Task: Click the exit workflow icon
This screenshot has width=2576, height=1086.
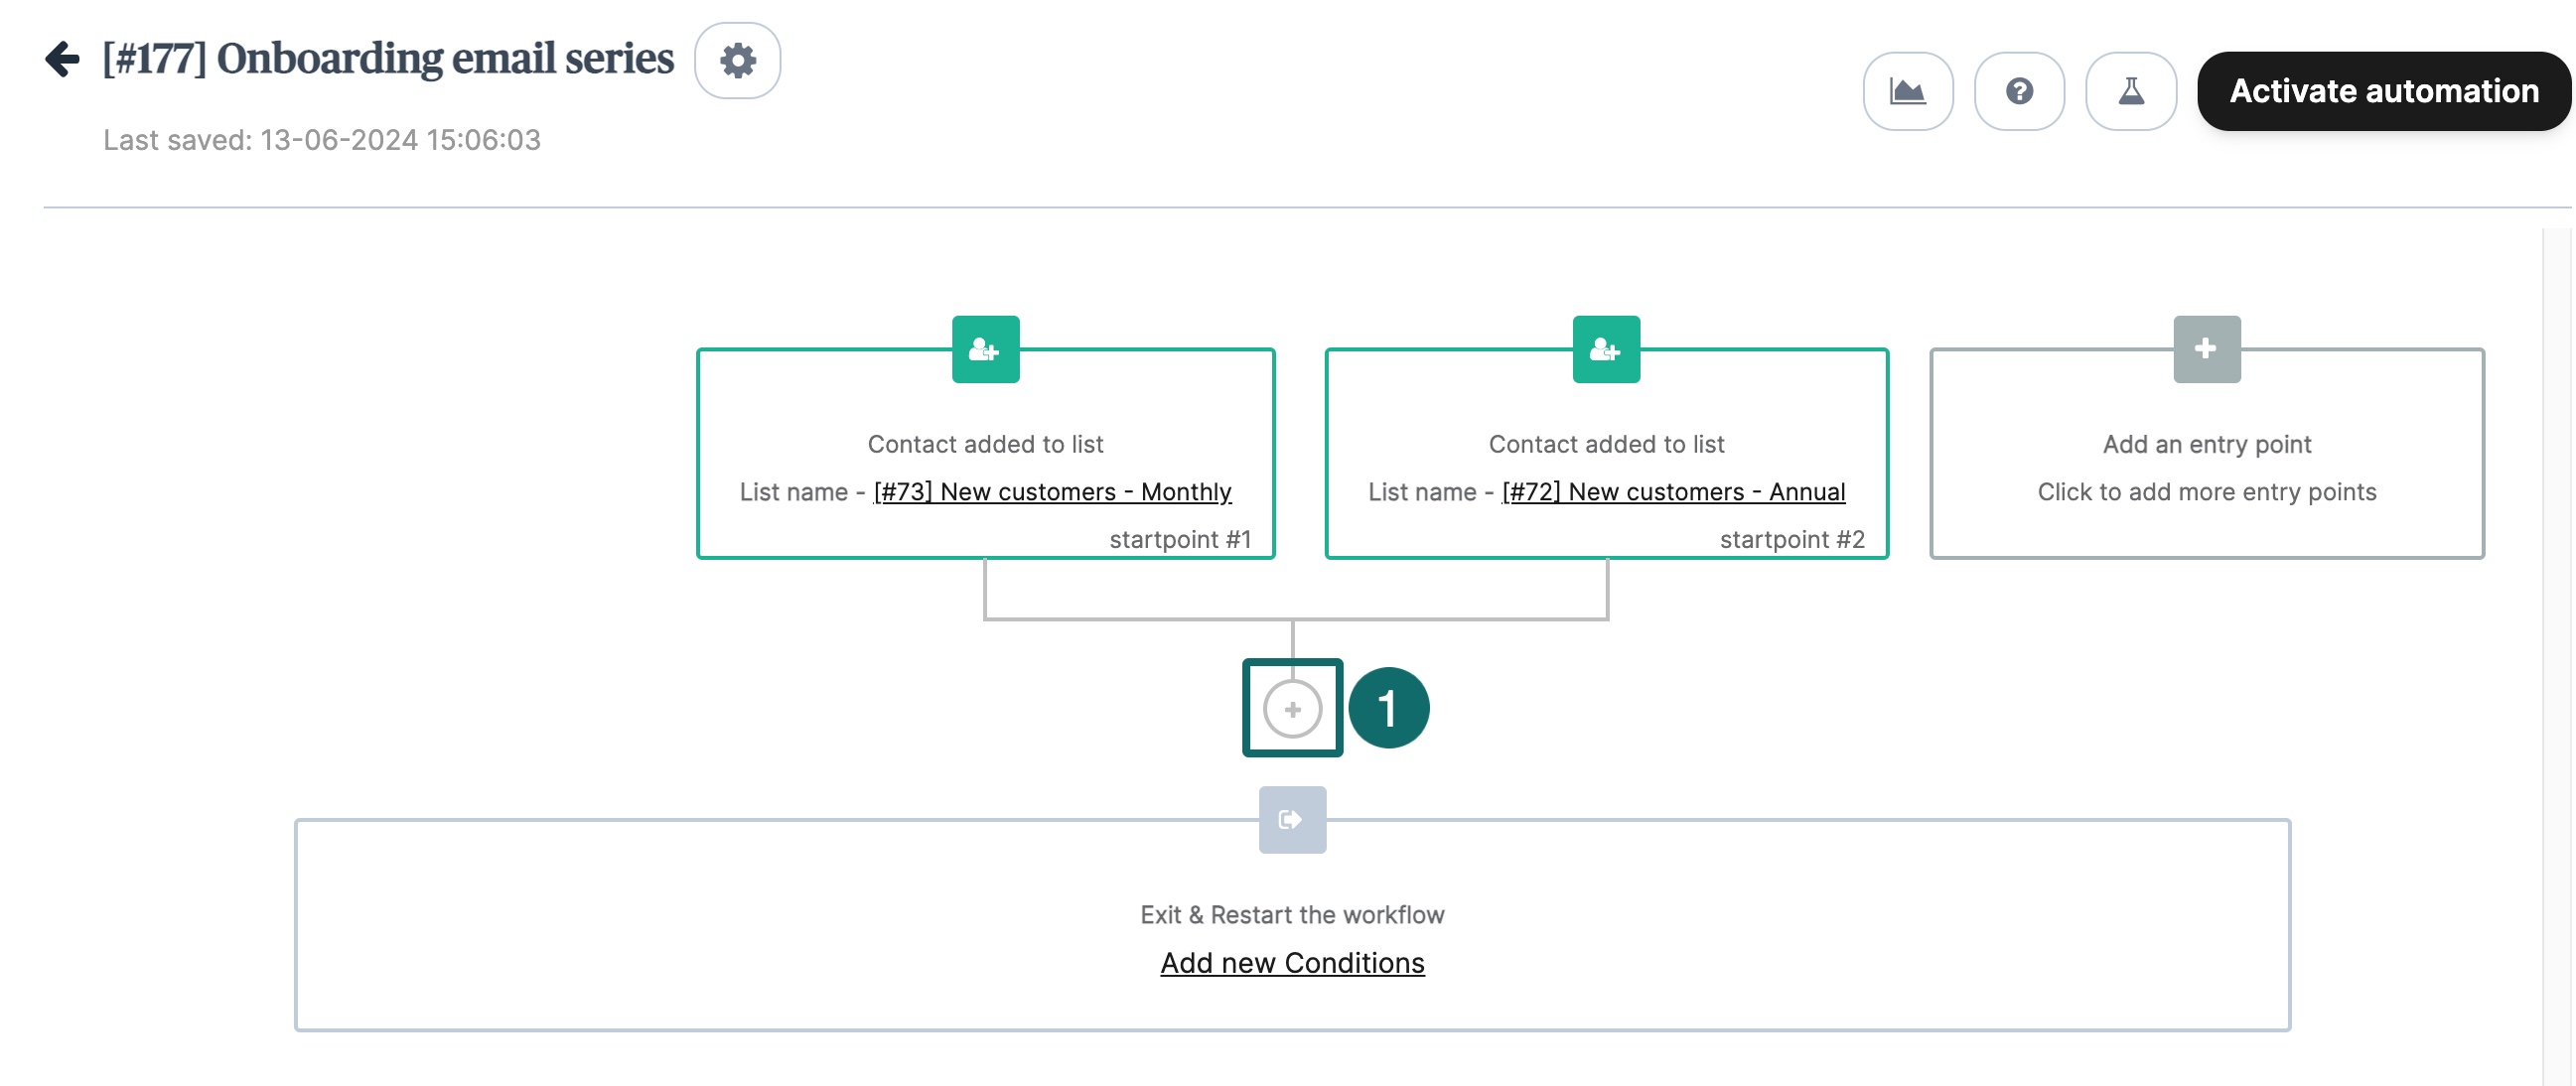Action: (x=1292, y=820)
